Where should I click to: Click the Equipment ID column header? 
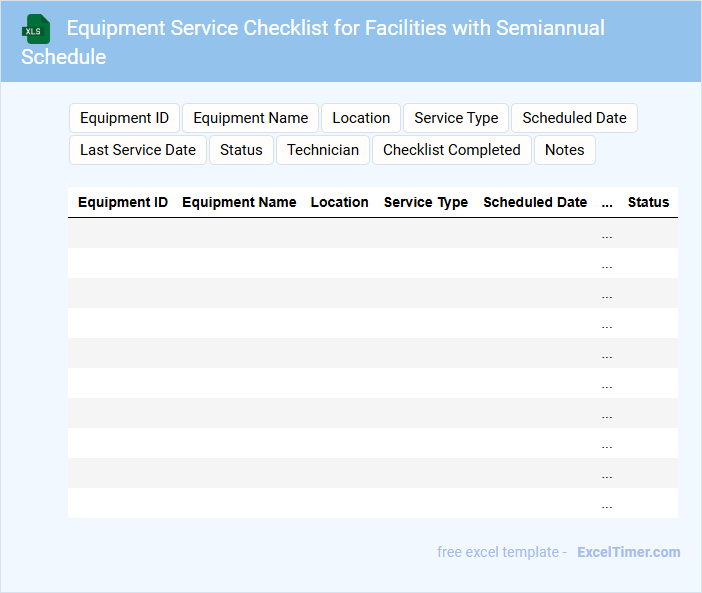[x=123, y=202]
